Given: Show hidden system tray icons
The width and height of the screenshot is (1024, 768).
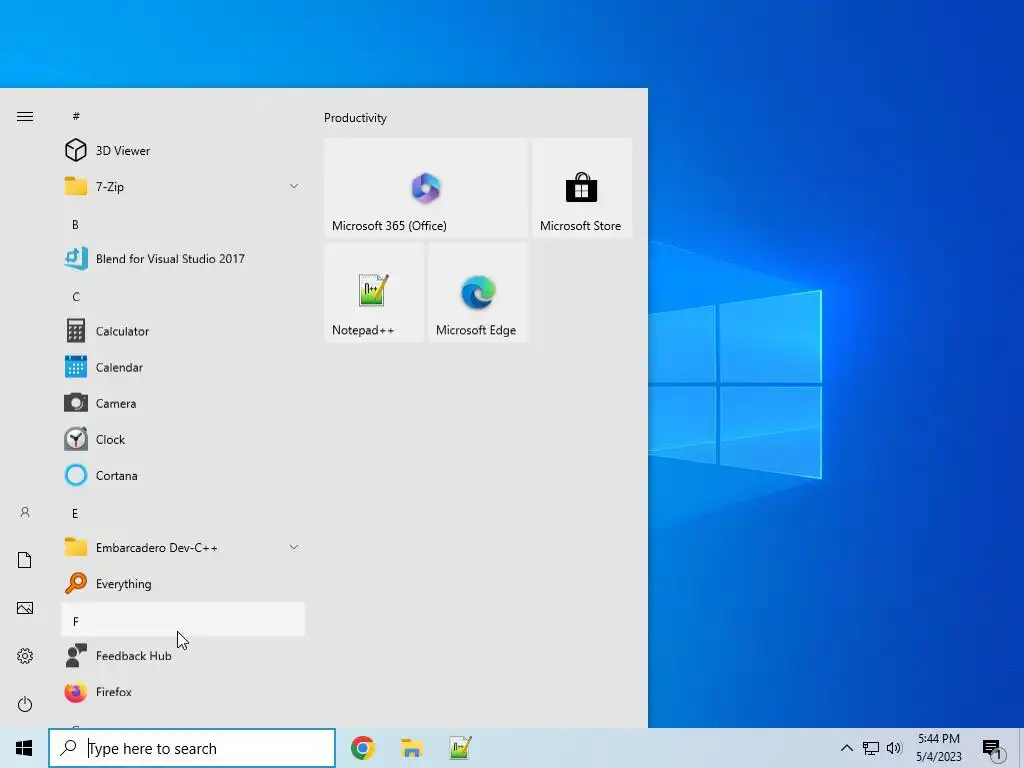Looking at the screenshot, I should click(x=846, y=748).
